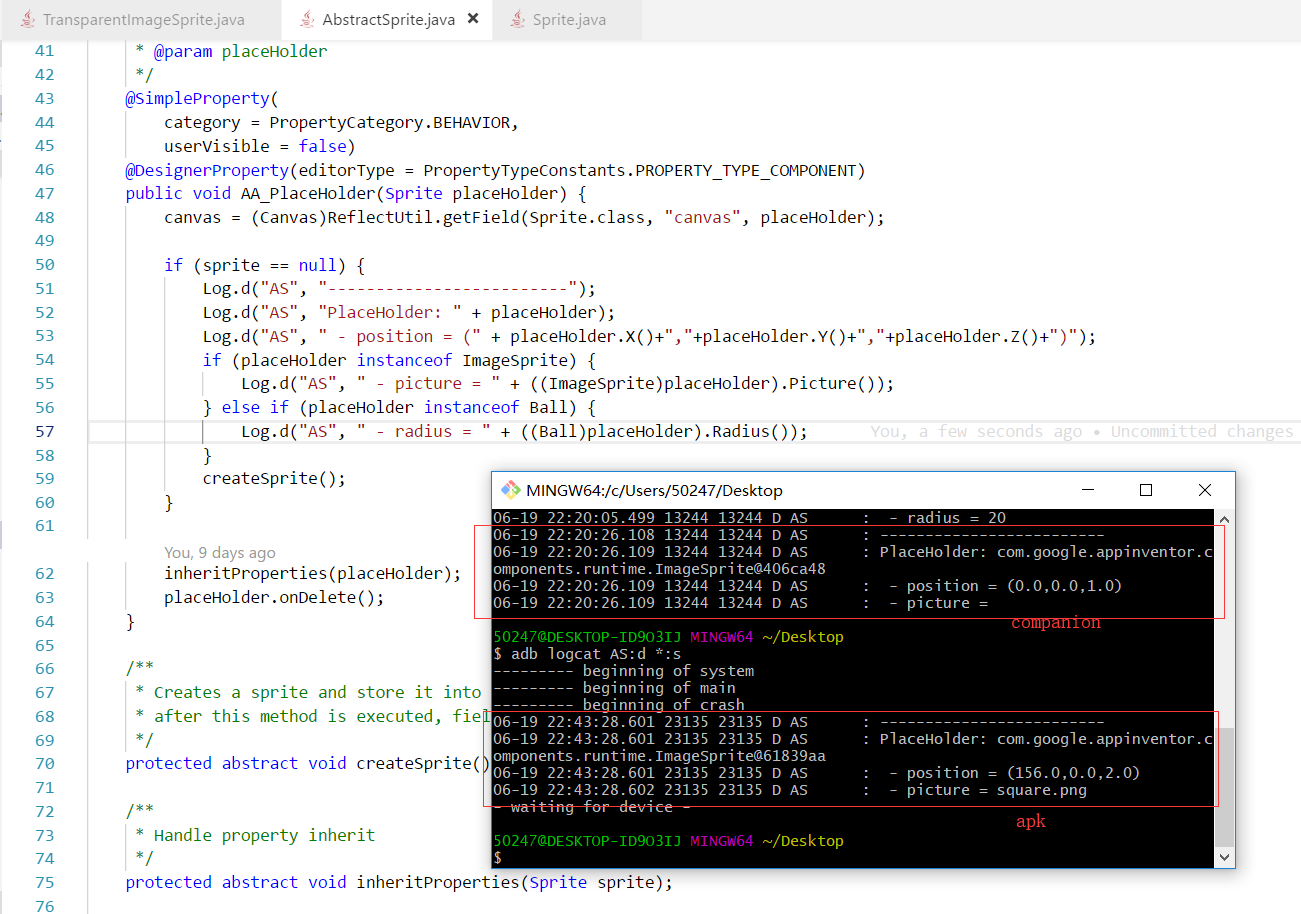Click the terminal scrollbar up arrow
Viewport: 1301px width, 914px height.
point(1224,517)
